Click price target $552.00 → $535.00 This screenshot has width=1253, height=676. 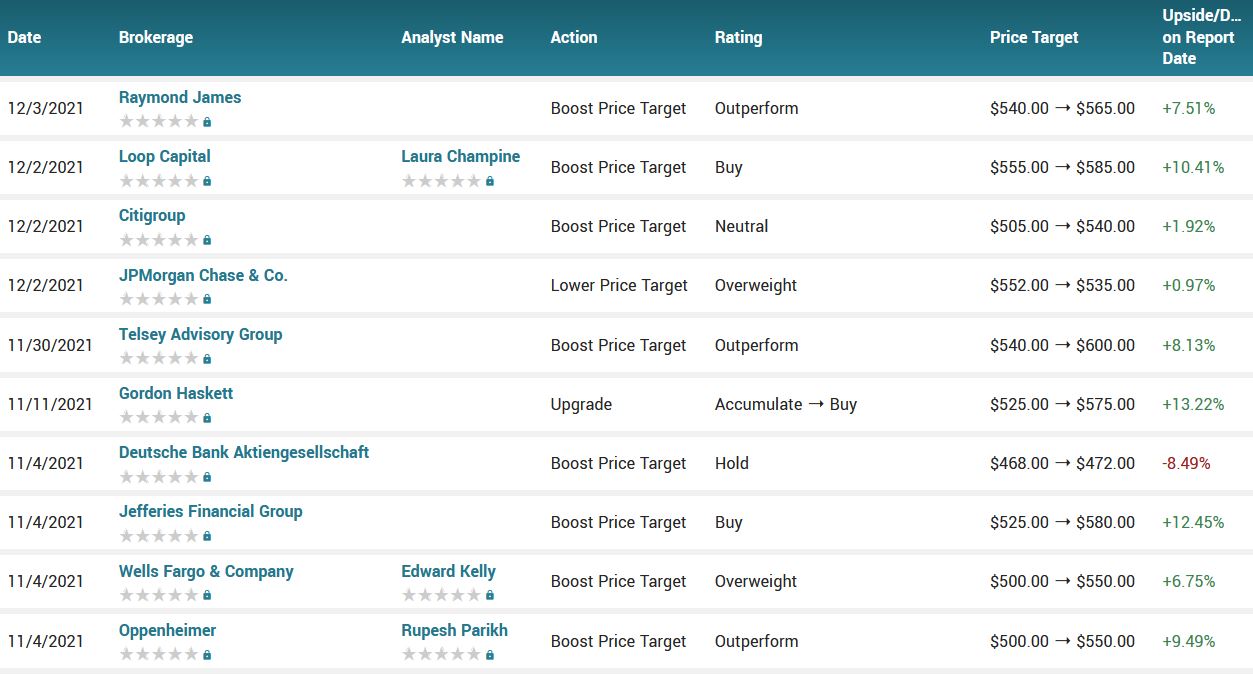tap(1062, 285)
